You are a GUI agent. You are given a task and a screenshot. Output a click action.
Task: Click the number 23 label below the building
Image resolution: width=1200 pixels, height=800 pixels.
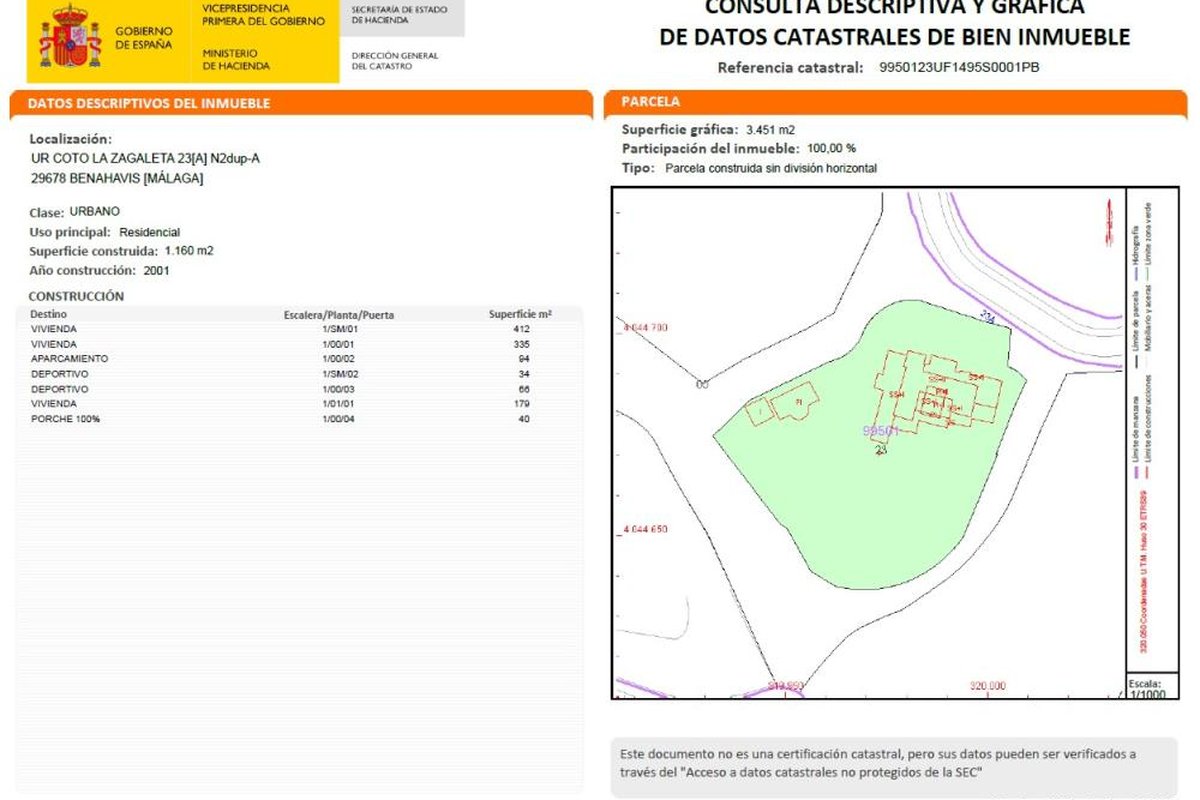pos(881,451)
